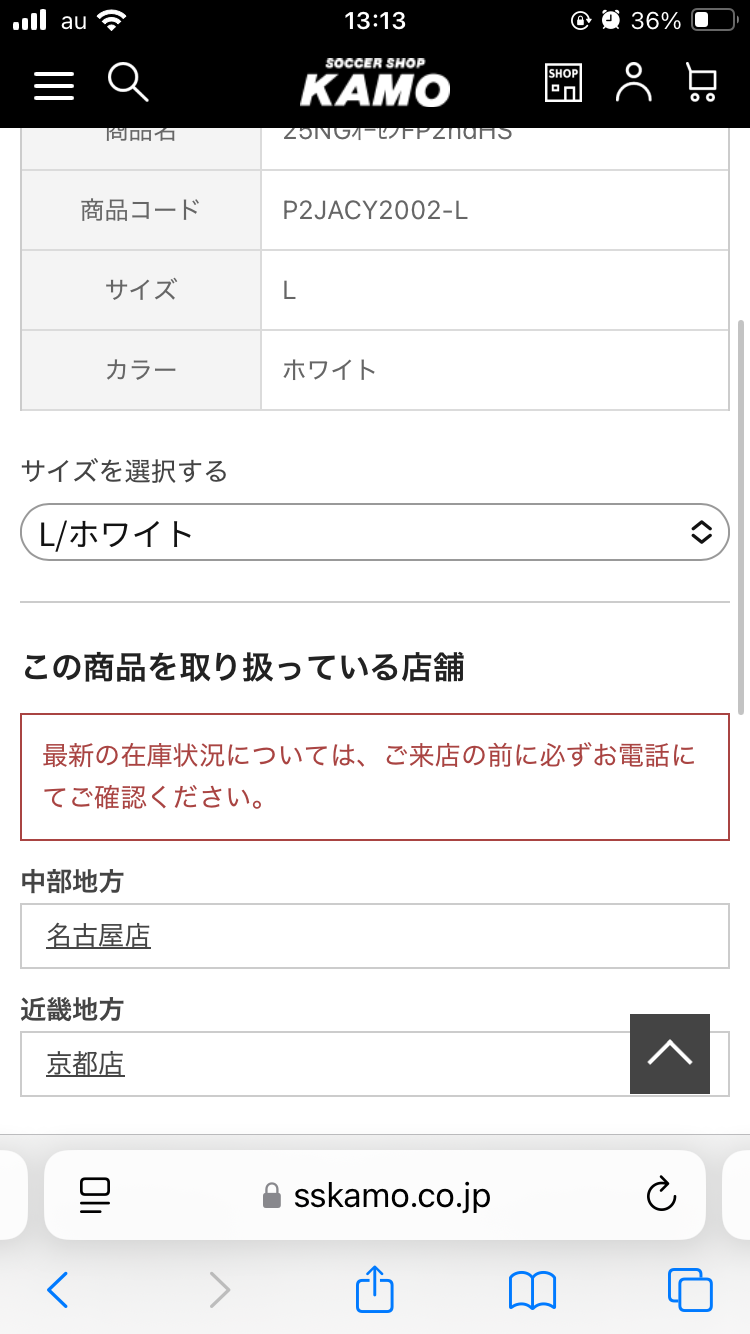The image size is (750, 1334).
Task: View the shopping cart icon
Action: pyautogui.click(x=702, y=83)
